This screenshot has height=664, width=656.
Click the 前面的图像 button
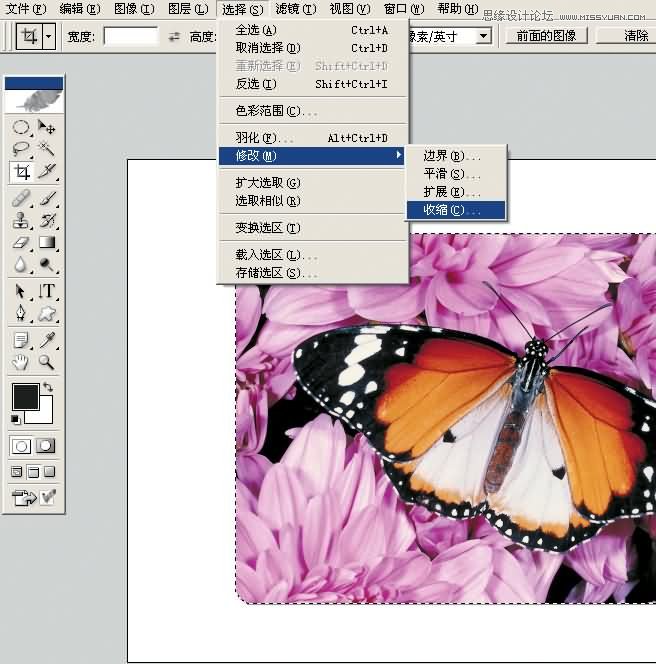[546, 36]
